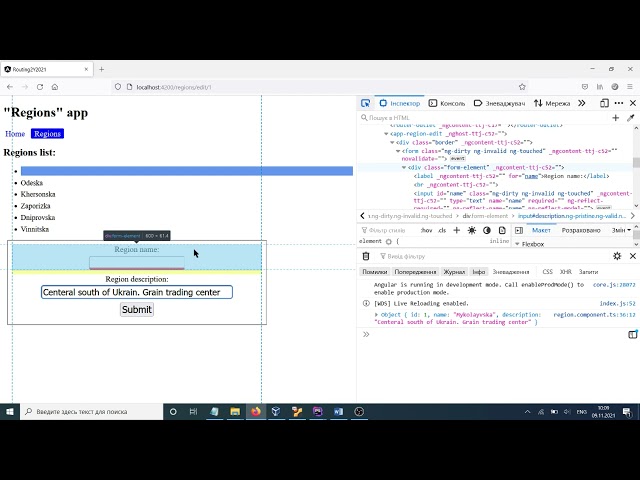Viewport: 640px width, 480px height.
Task: Open index.js:52 source link
Action: [x=618, y=303]
